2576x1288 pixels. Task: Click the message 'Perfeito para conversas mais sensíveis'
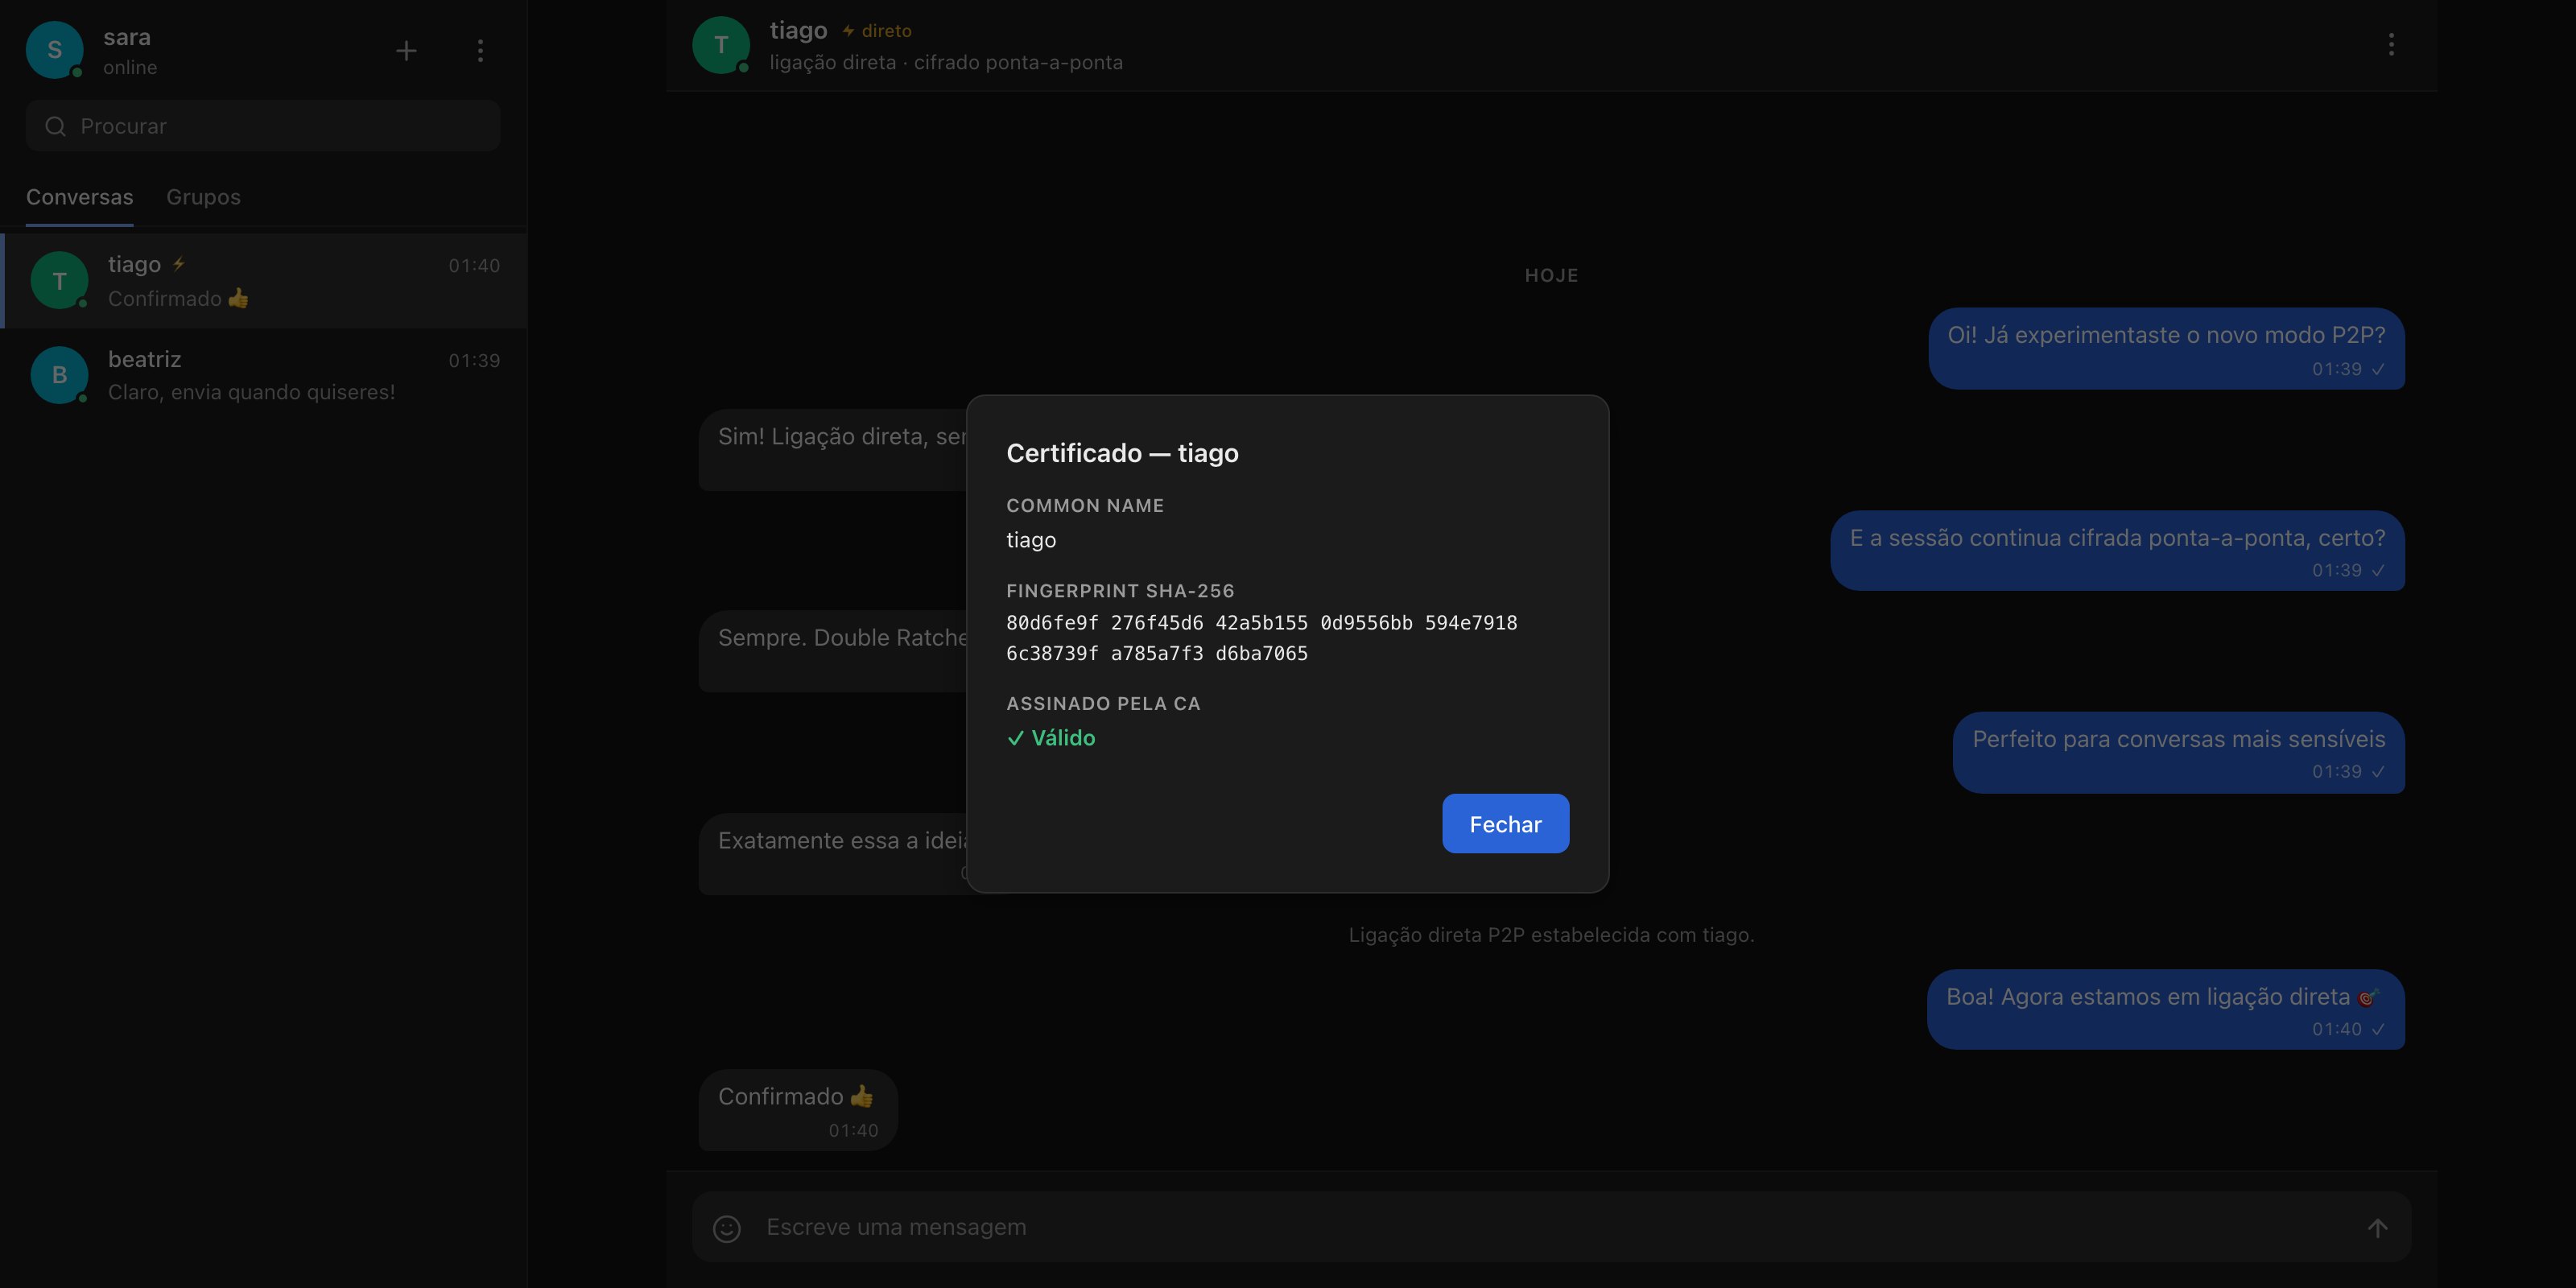[2178, 752]
